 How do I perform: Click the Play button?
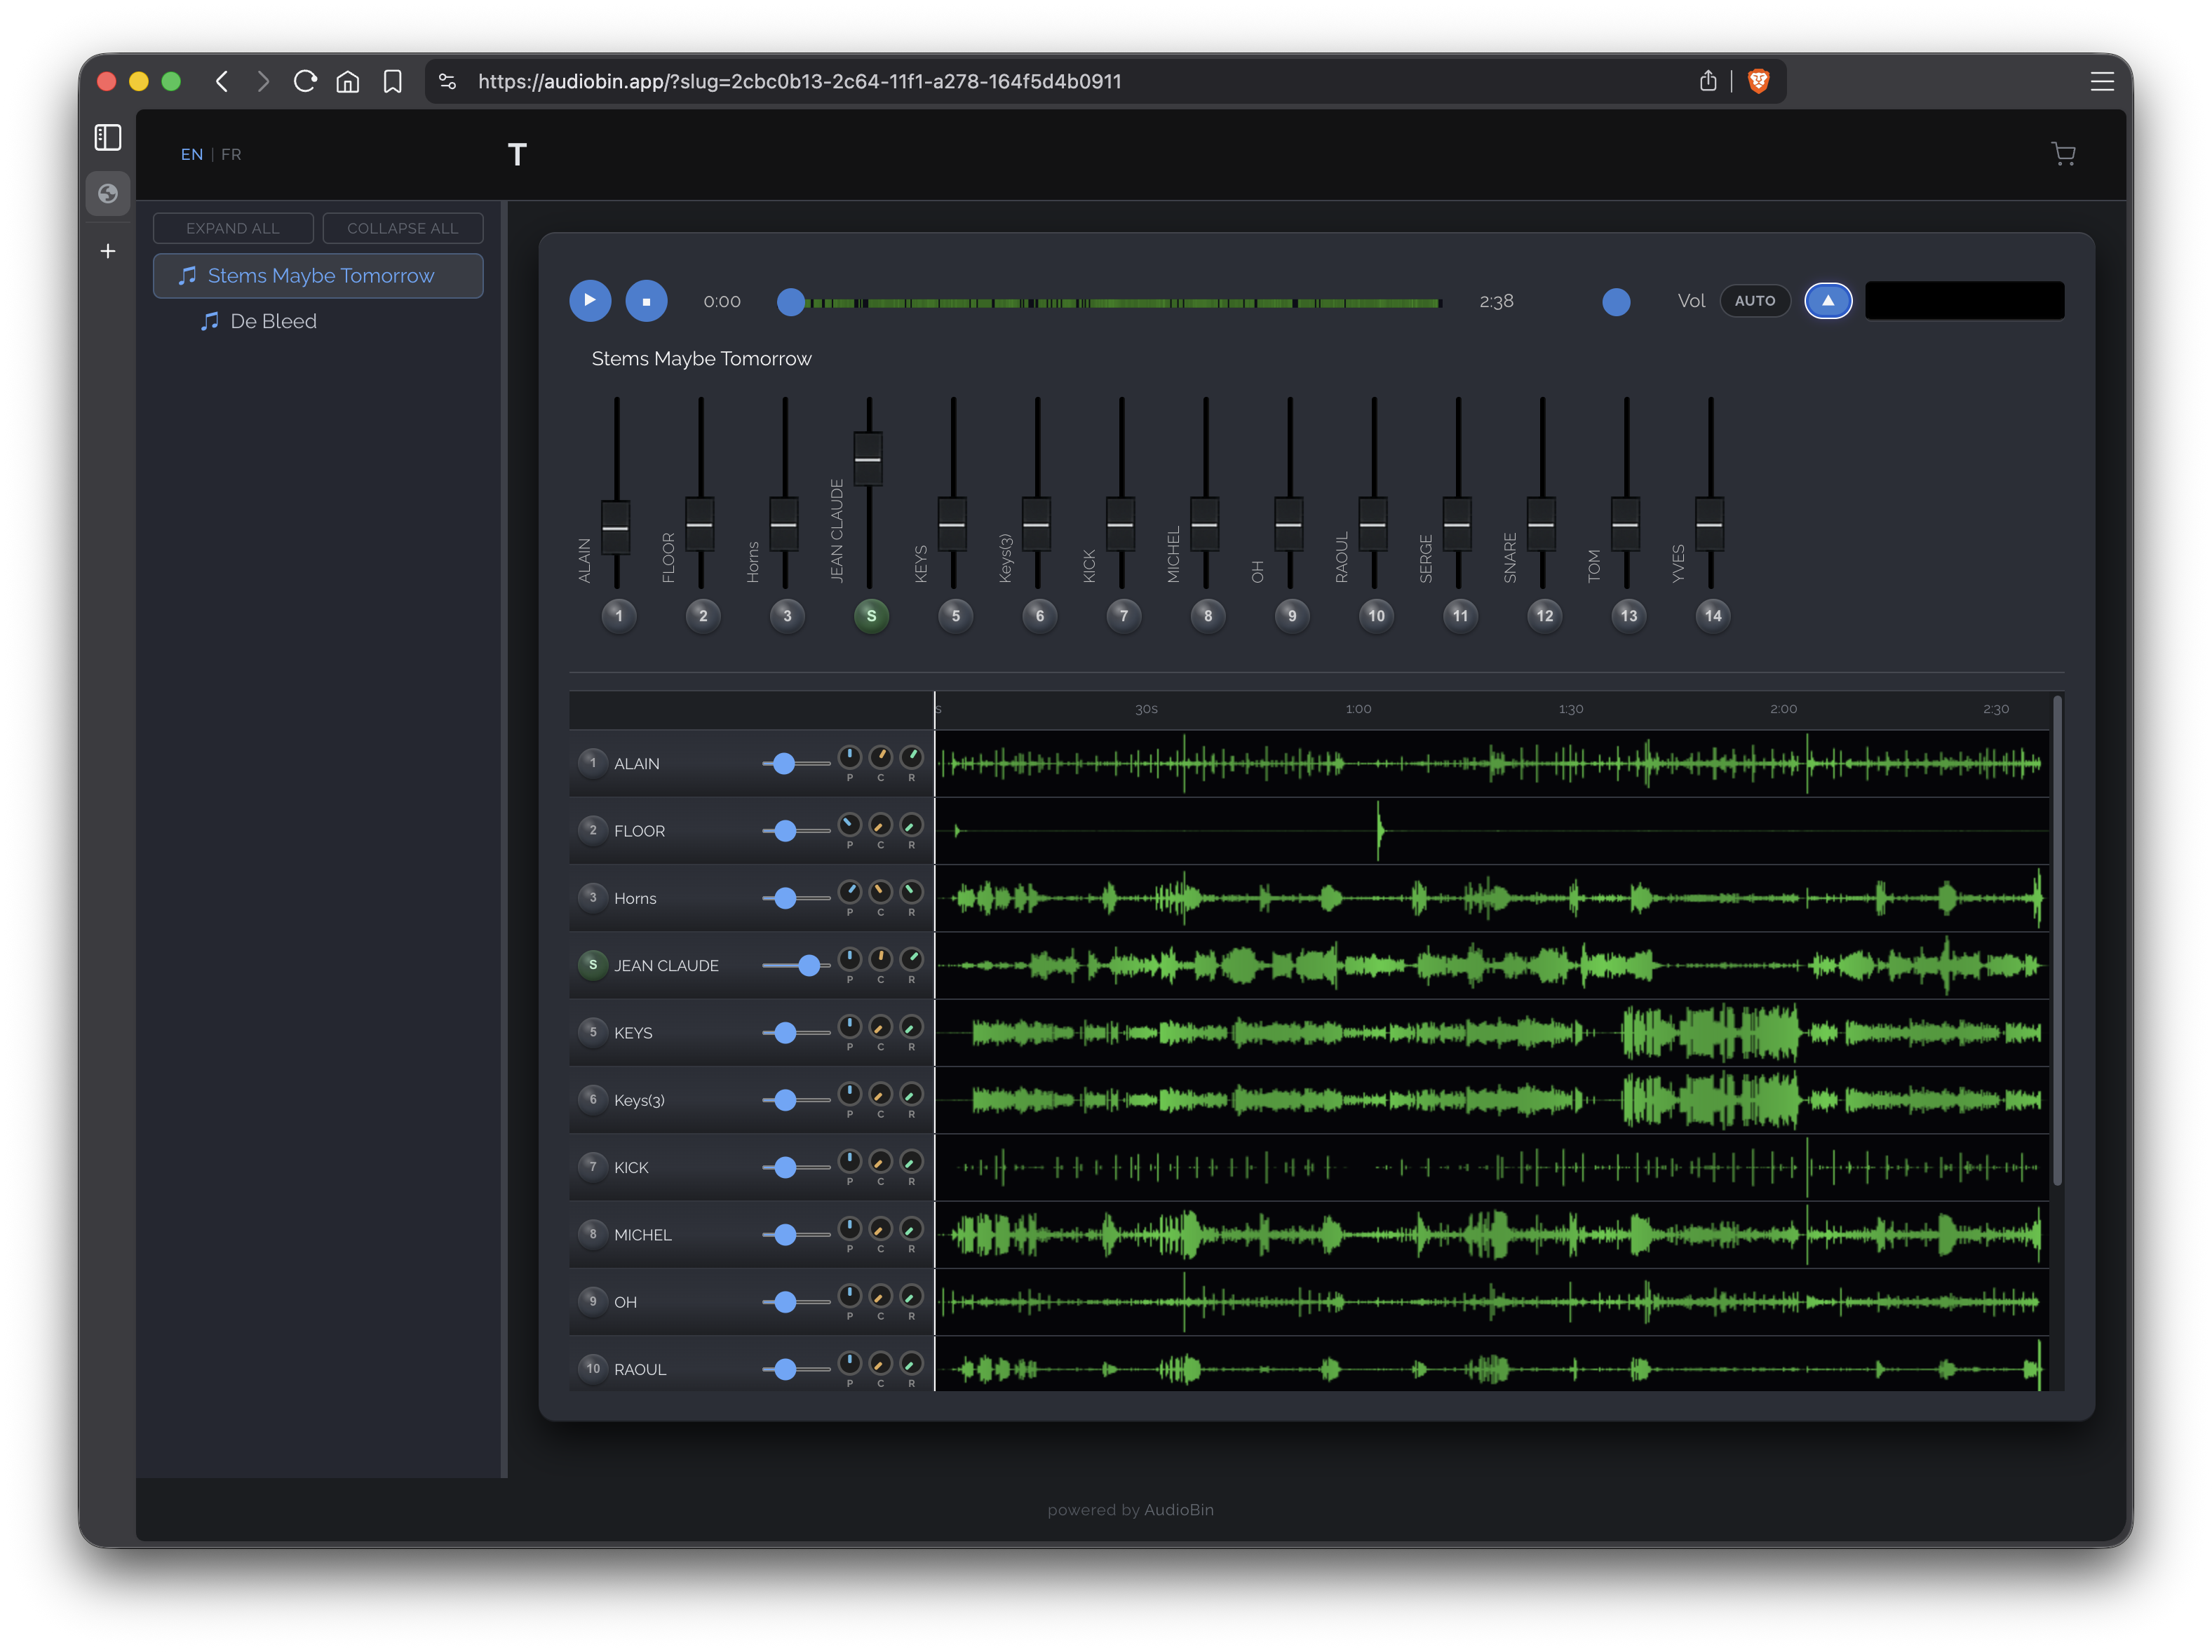tap(590, 300)
